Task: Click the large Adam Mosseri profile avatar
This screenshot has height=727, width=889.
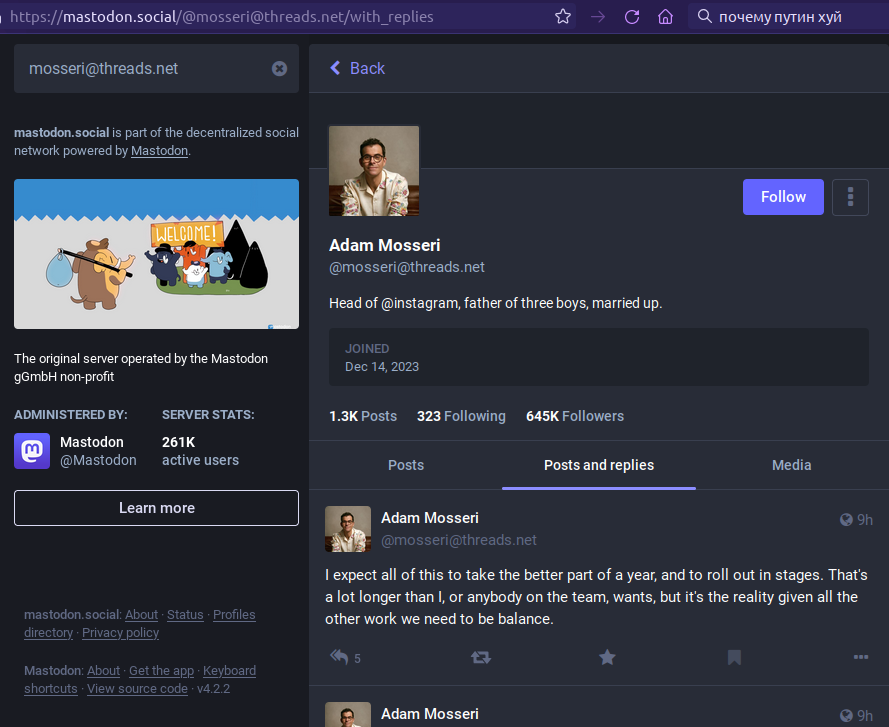Action: coord(374,171)
